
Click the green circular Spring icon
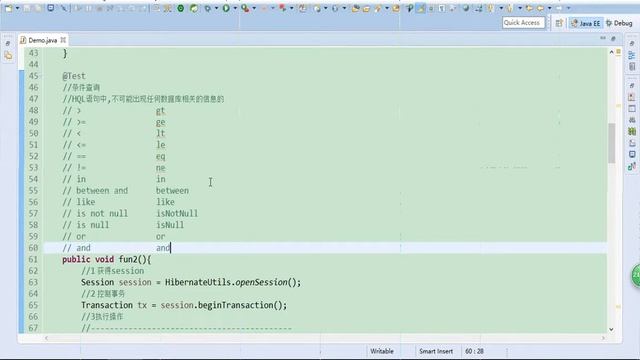180,8
